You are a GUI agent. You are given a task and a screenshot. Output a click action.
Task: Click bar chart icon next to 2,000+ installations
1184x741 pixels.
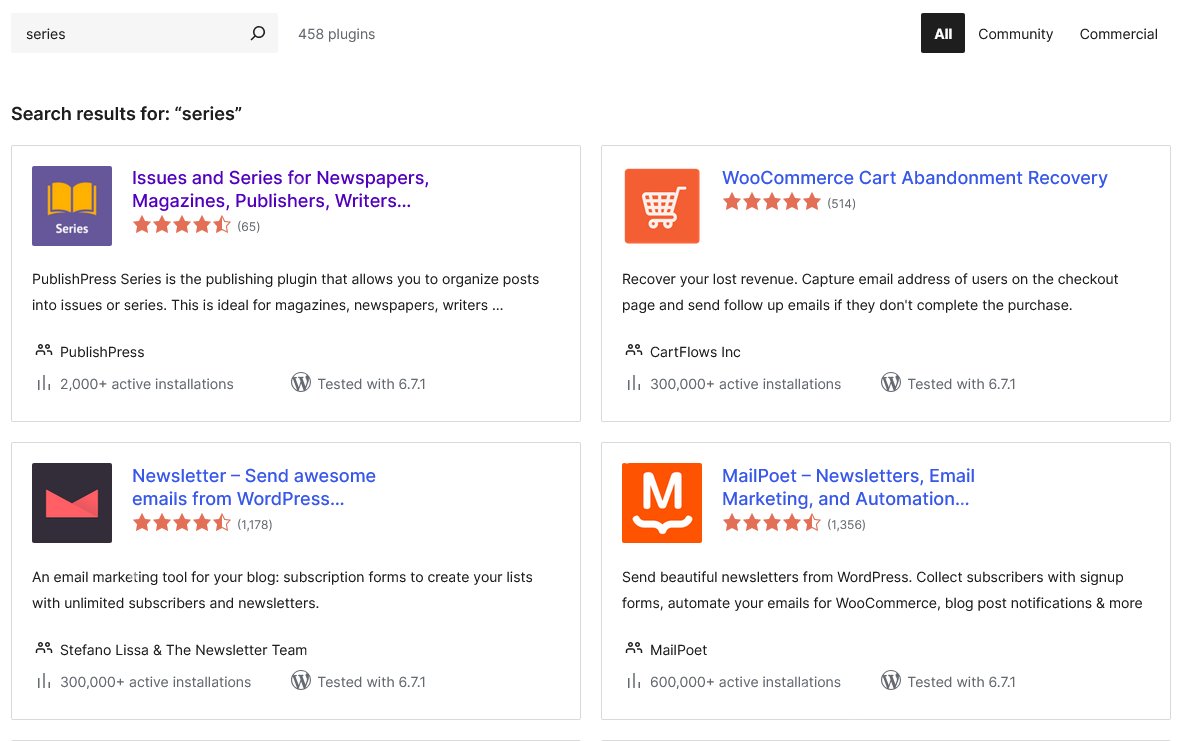pos(44,384)
